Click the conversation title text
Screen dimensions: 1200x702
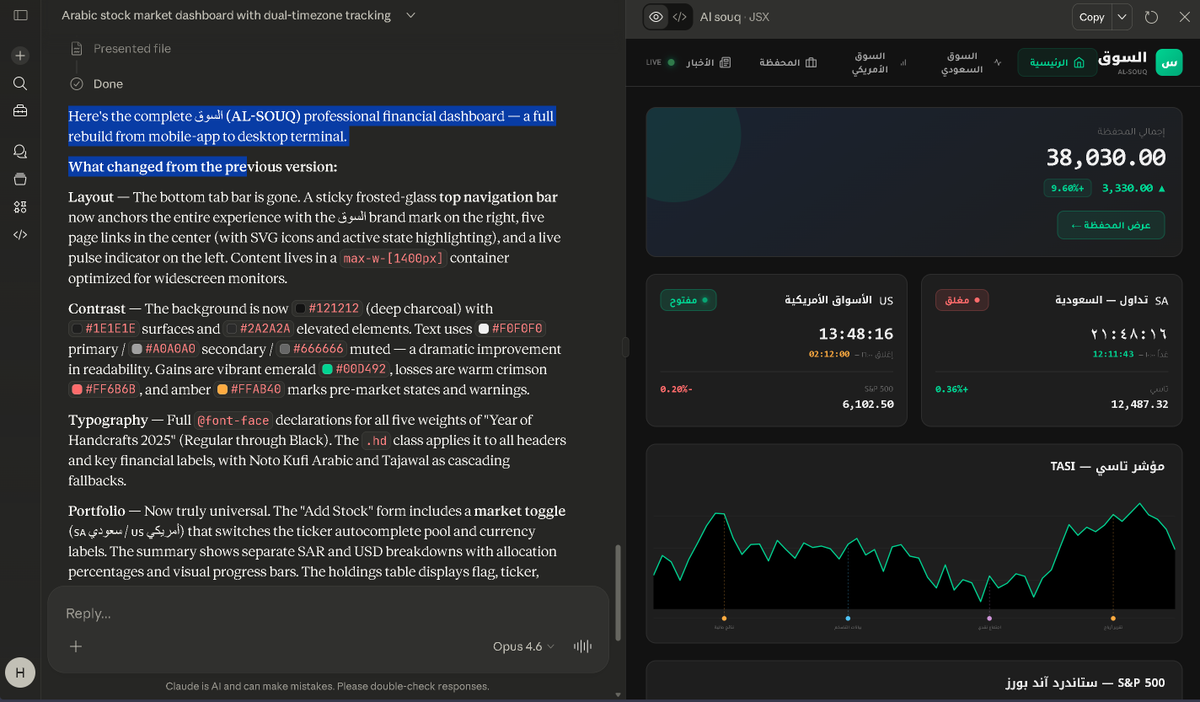pyautogui.click(x=226, y=16)
